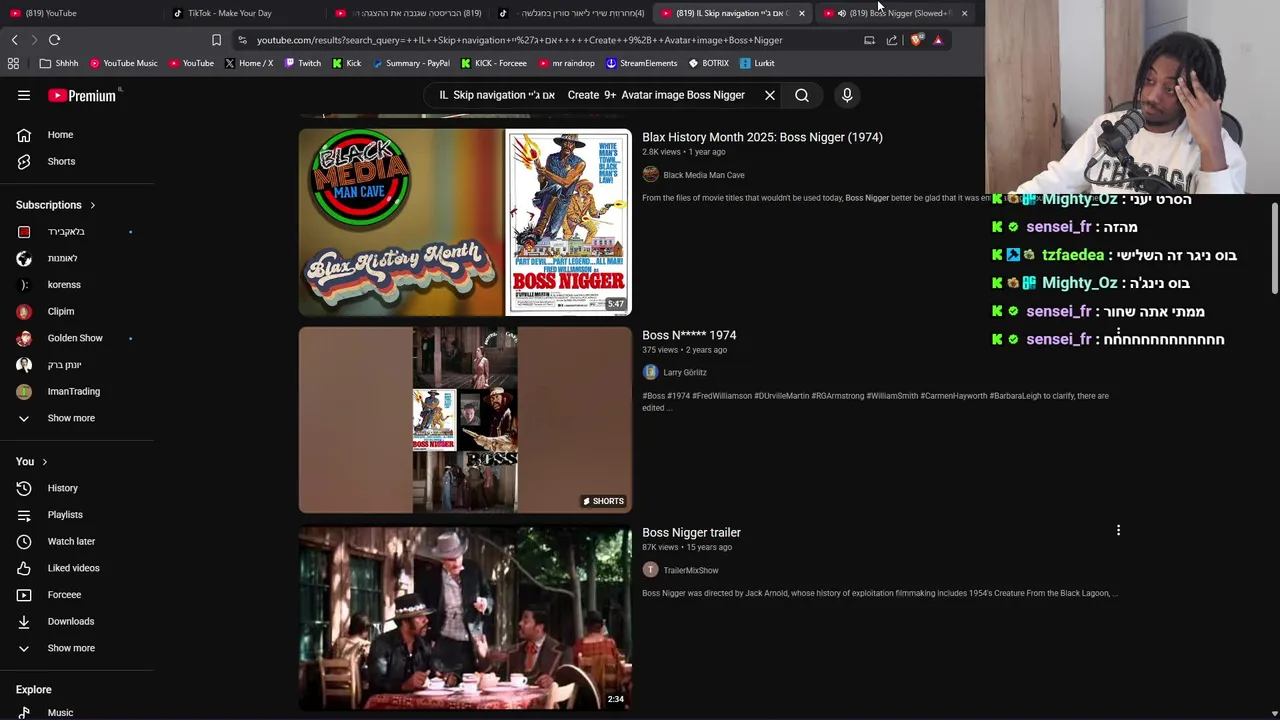Screen dimensions: 1280x720
Task: Open Golden Show subscription channel
Action: point(77,338)
